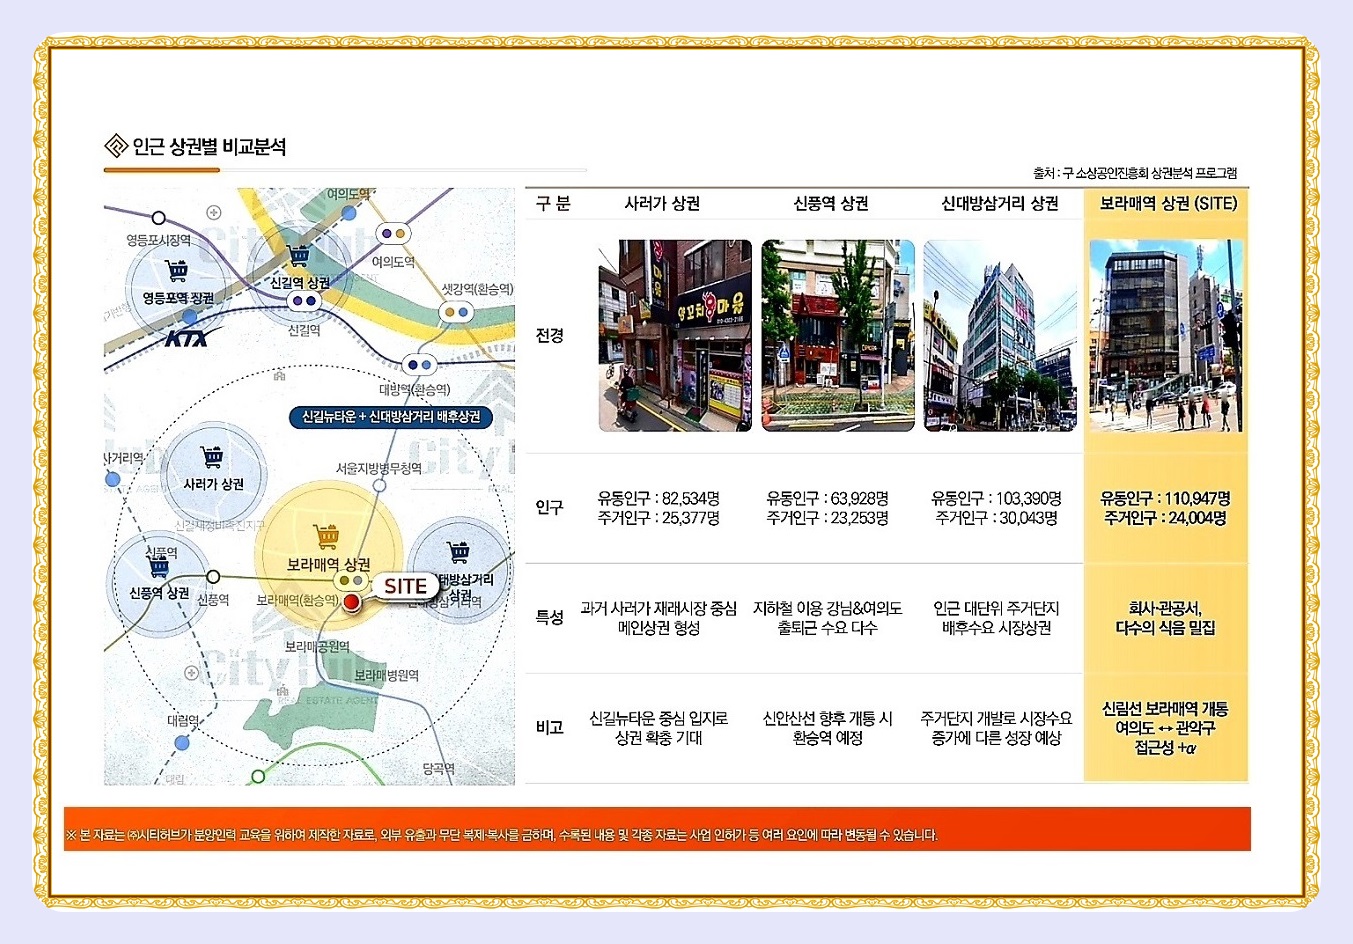The height and width of the screenshot is (944, 1353).
Task: Click the 구 분 header cell
Action: coord(553,204)
